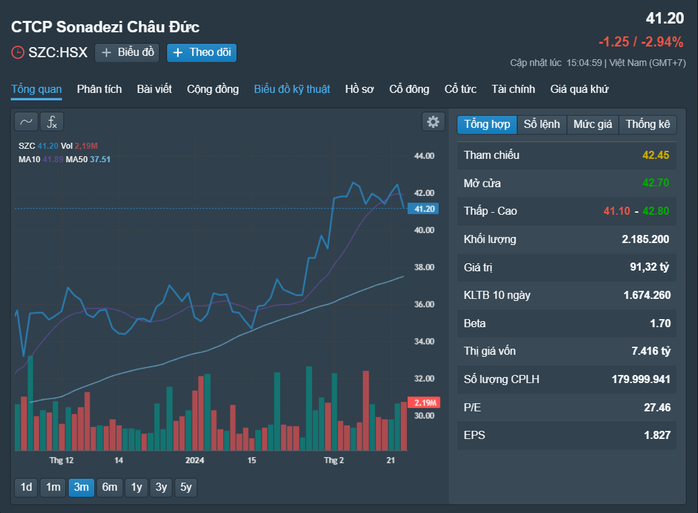Click the MA10 41.89 legend entry
This screenshot has height=513, width=698.
[41, 159]
